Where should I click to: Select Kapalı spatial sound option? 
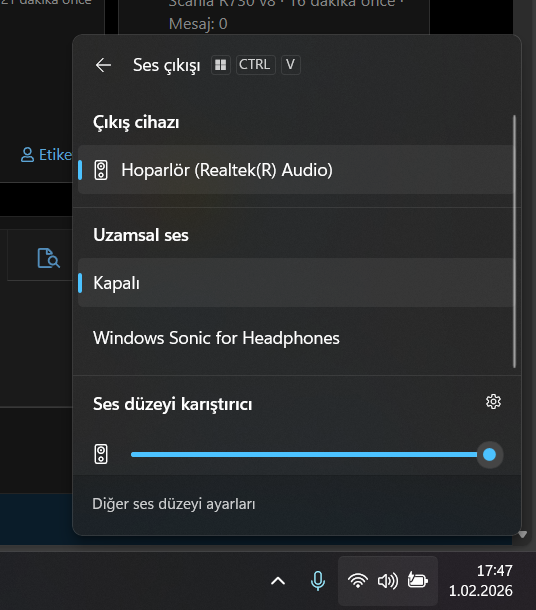(296, 283)
